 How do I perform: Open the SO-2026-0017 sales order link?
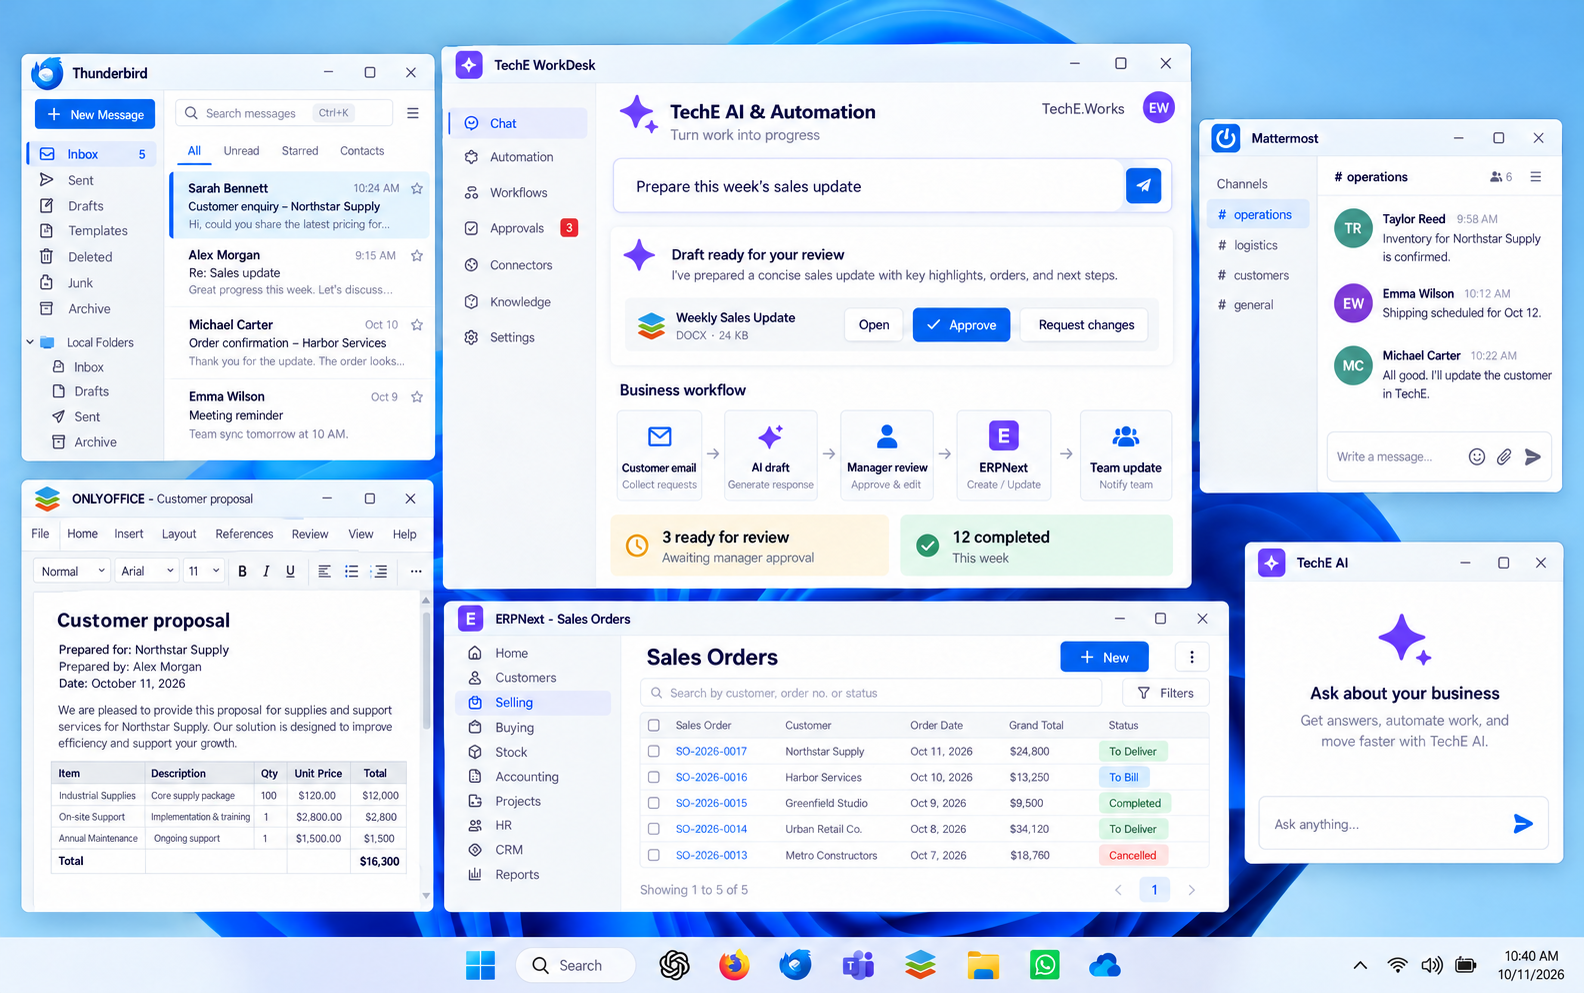(711, 751)
